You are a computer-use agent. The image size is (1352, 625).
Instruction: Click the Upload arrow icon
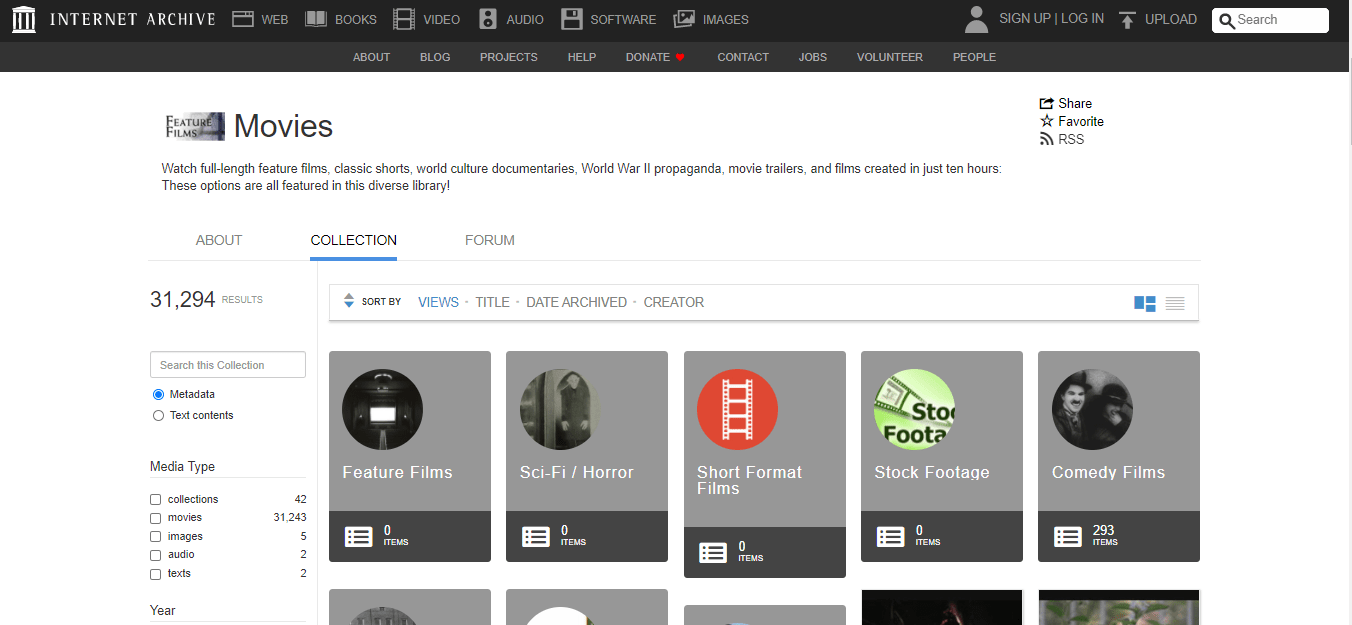1128,19
